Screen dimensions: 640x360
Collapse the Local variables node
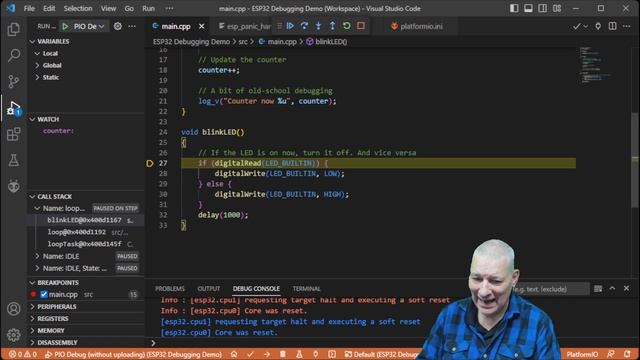pos(50,53)
